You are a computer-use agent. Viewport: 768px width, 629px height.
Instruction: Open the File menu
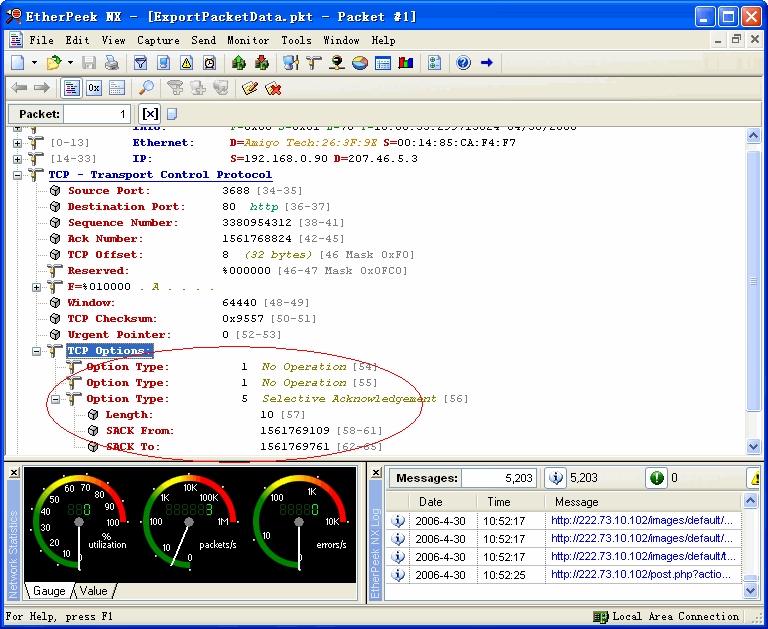click(x=41, y=40)
